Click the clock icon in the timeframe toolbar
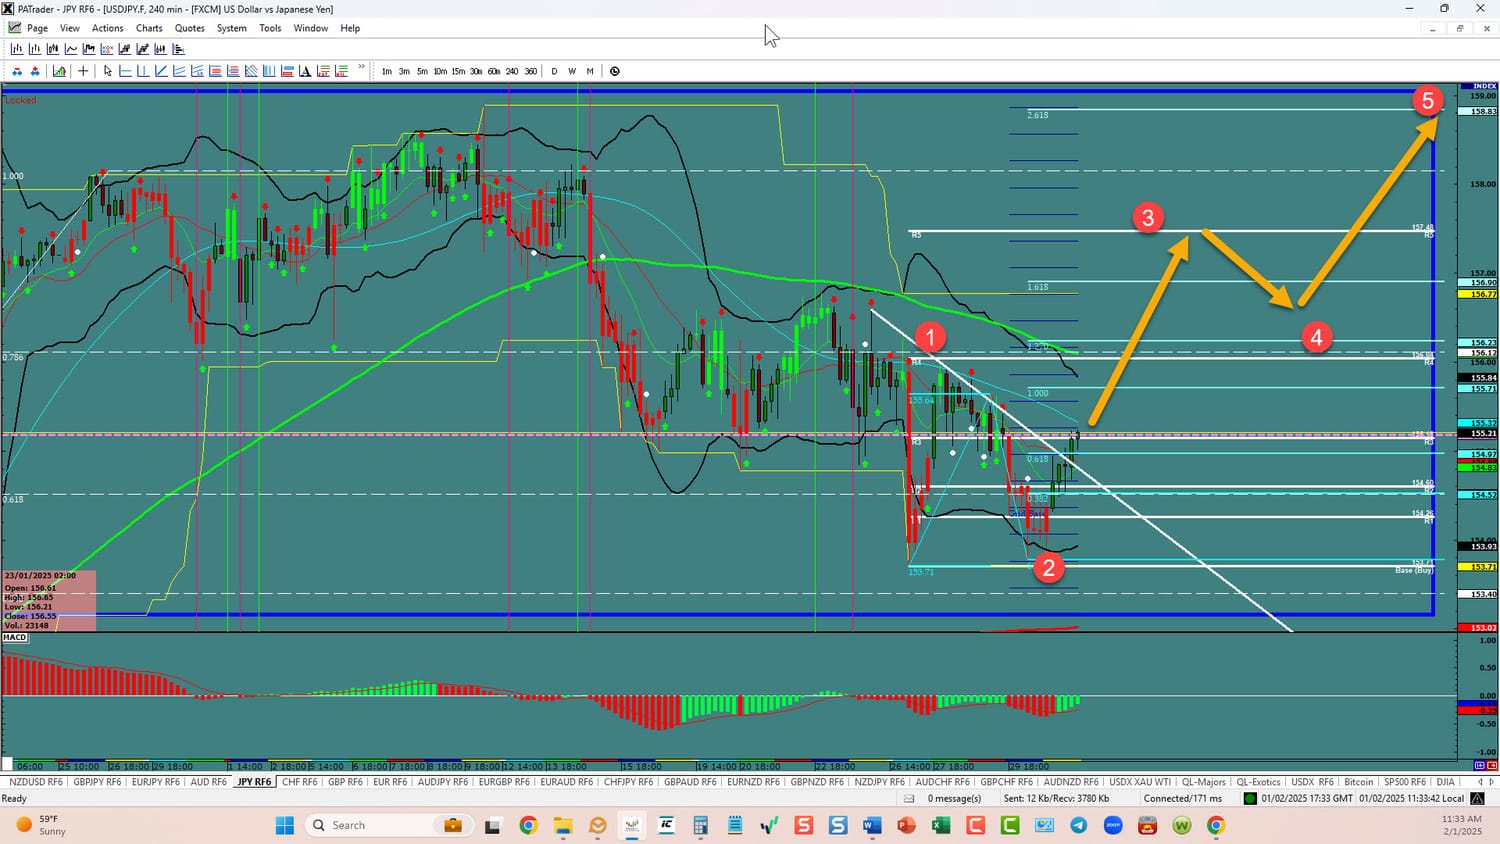The width and height of the screenshot is (1500, 844). [x=614, y=71]
